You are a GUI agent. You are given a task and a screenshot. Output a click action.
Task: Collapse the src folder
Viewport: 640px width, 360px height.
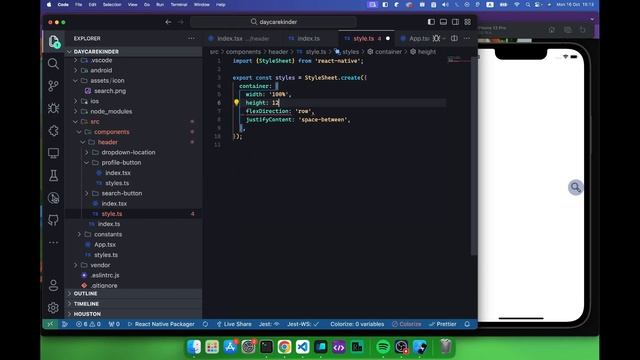133,122
